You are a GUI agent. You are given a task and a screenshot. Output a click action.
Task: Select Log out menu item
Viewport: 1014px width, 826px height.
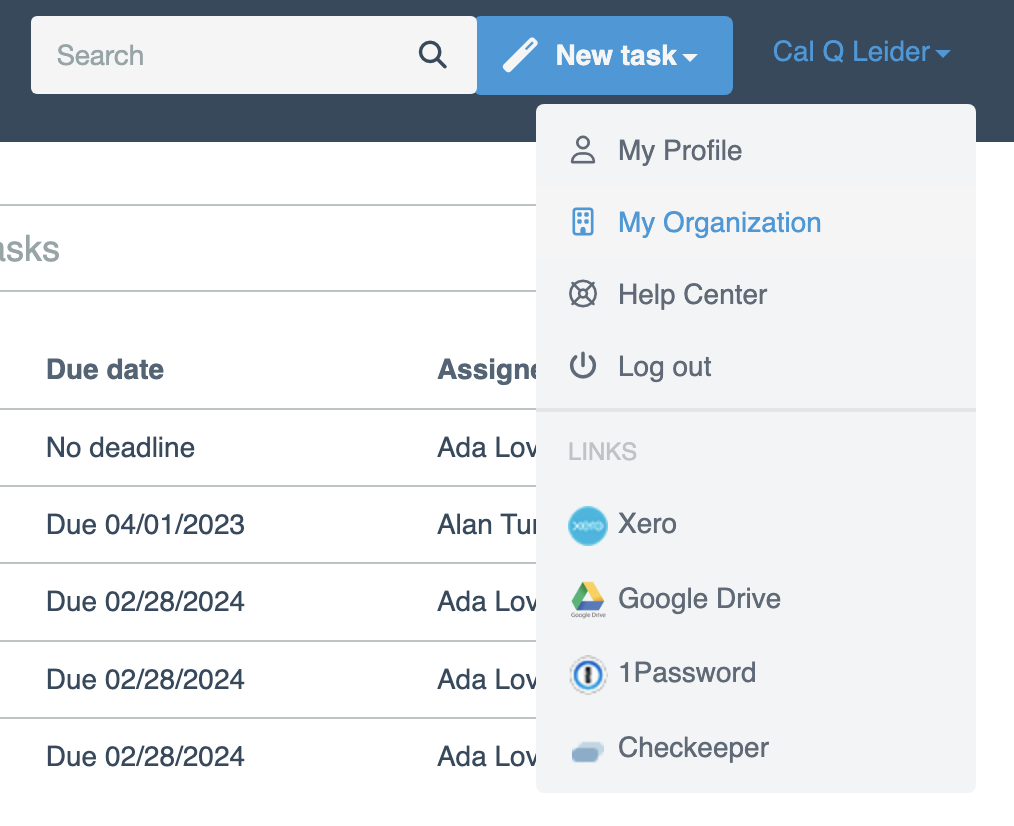pyautogui.click(x=664, y=366)
